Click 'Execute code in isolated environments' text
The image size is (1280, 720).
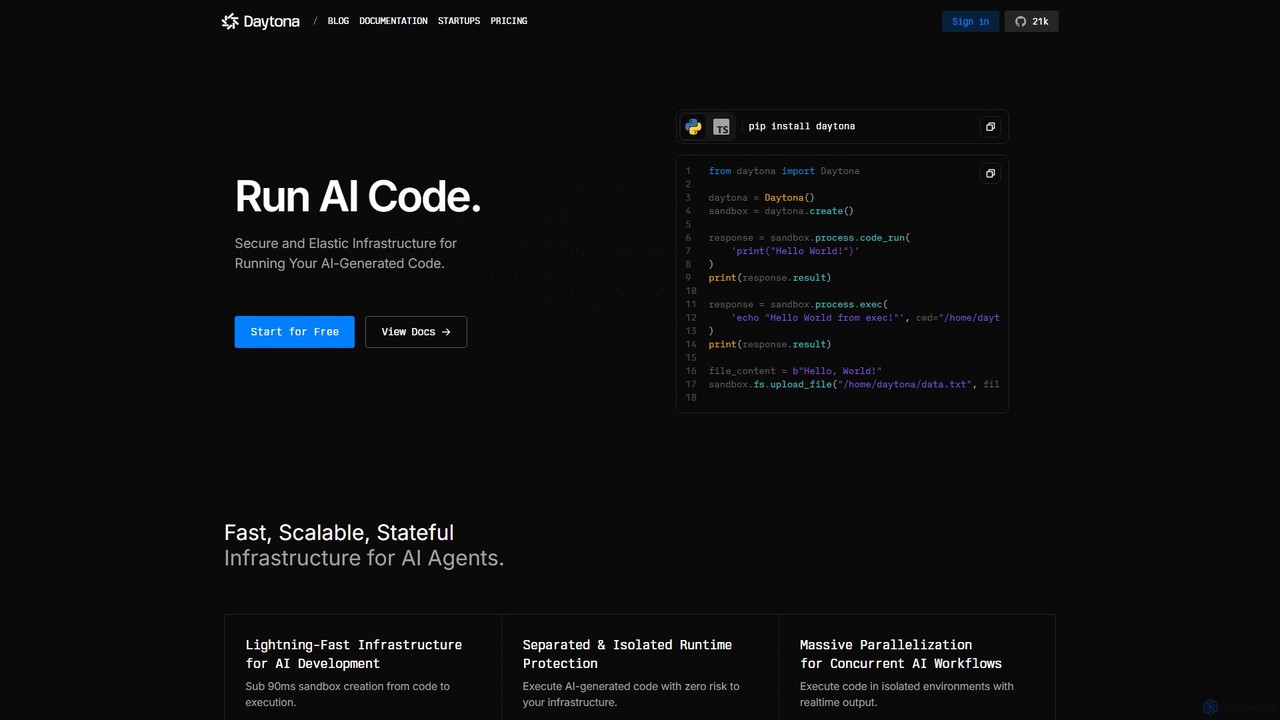coord(907,694)
